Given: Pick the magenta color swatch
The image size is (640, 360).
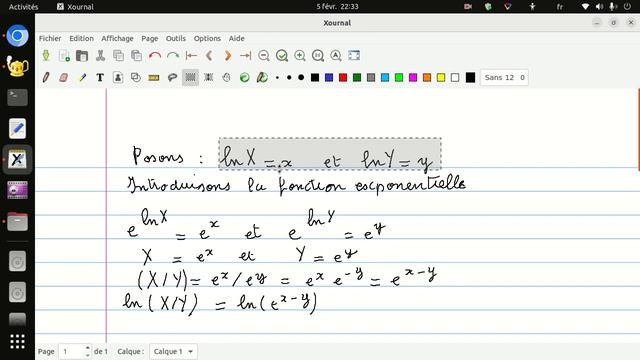Looking at the screenshot, I should tap(413, 78).
